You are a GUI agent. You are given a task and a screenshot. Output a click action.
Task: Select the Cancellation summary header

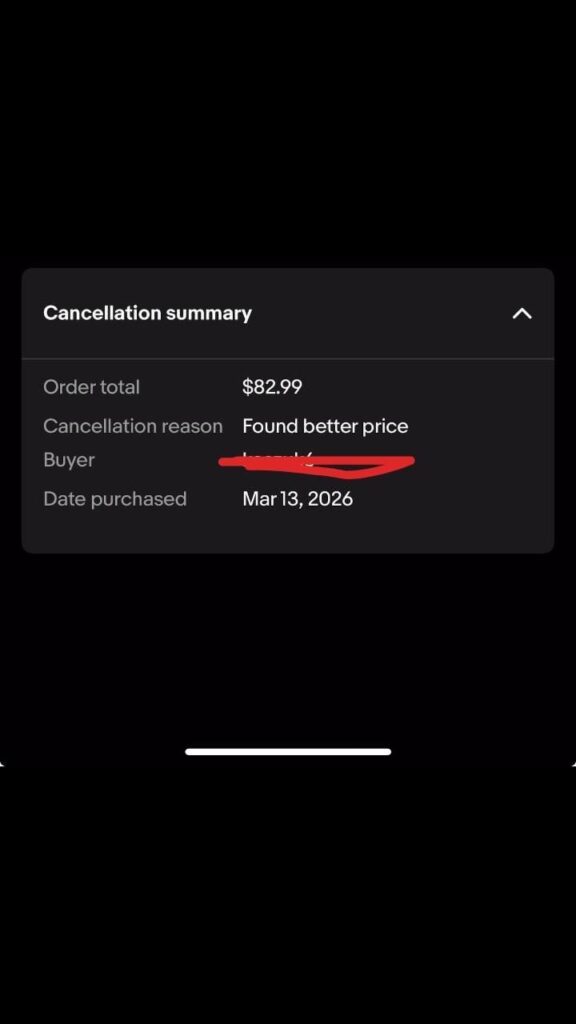[x=147, y=313]
